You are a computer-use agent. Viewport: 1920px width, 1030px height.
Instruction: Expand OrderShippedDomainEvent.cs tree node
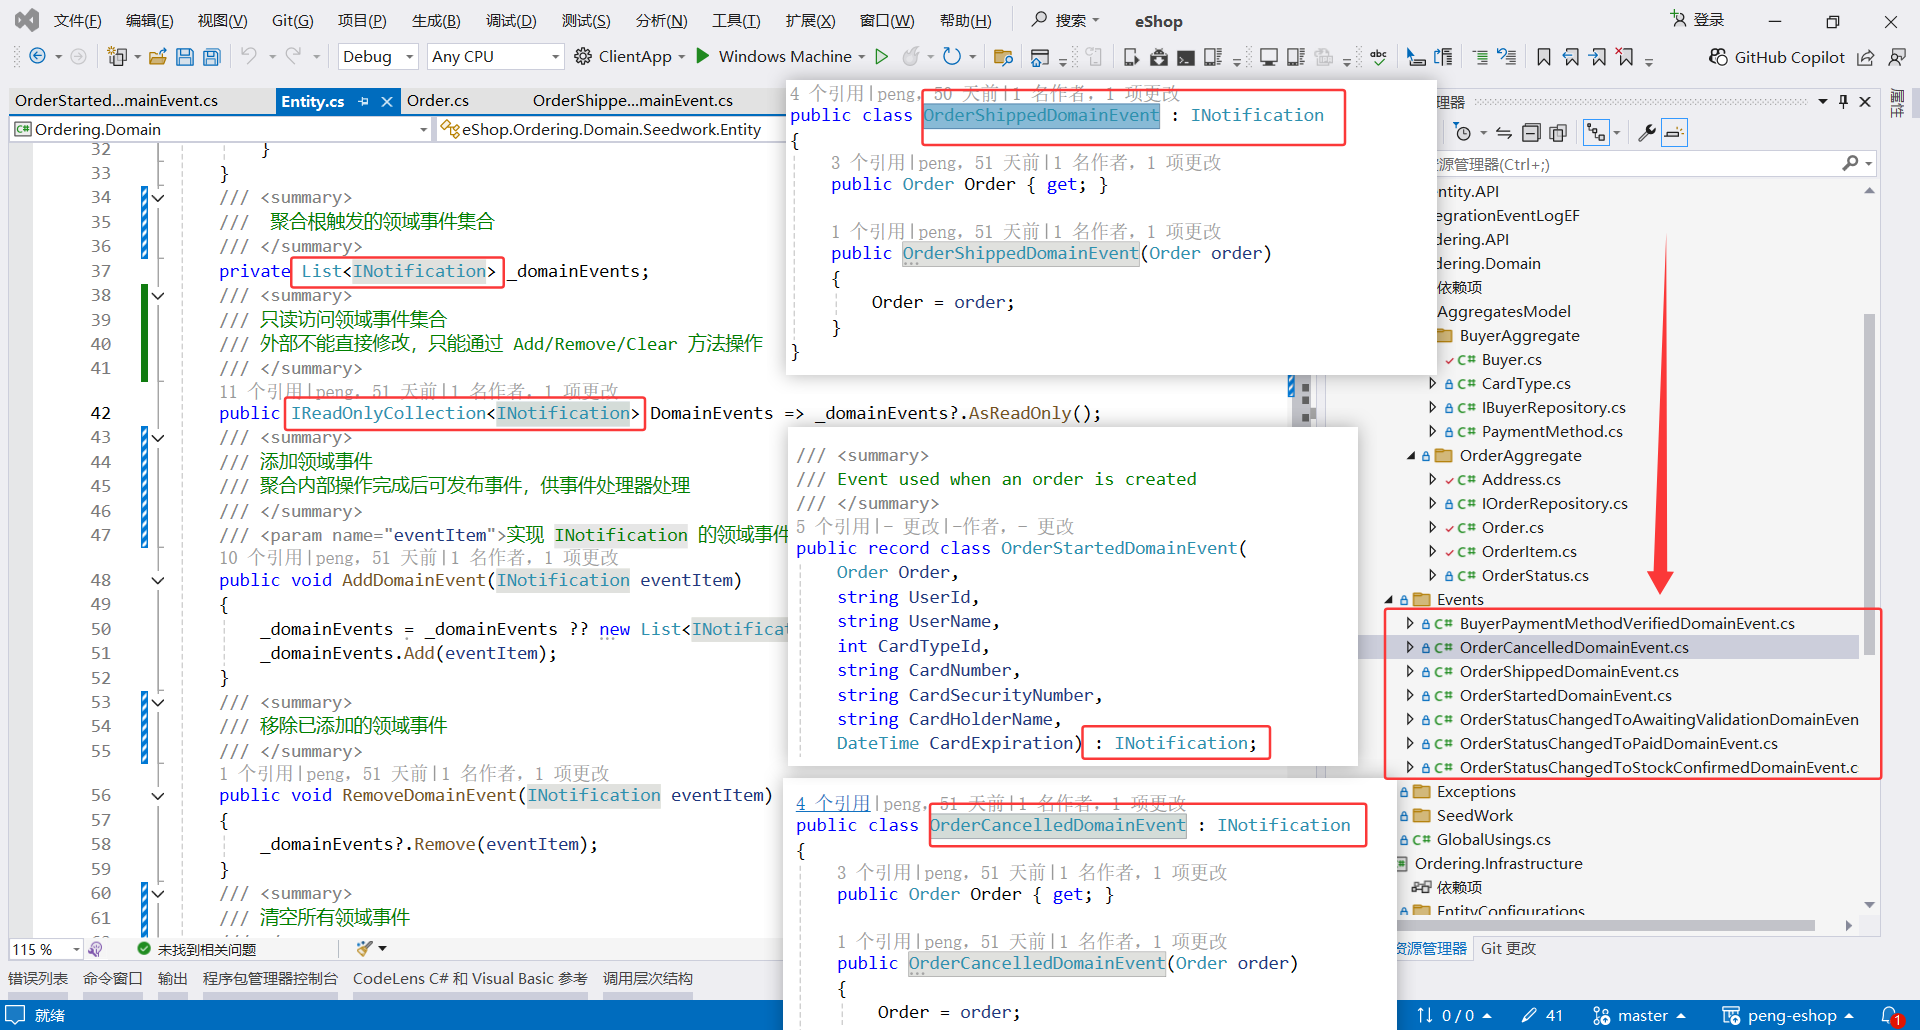point(1410,672)
